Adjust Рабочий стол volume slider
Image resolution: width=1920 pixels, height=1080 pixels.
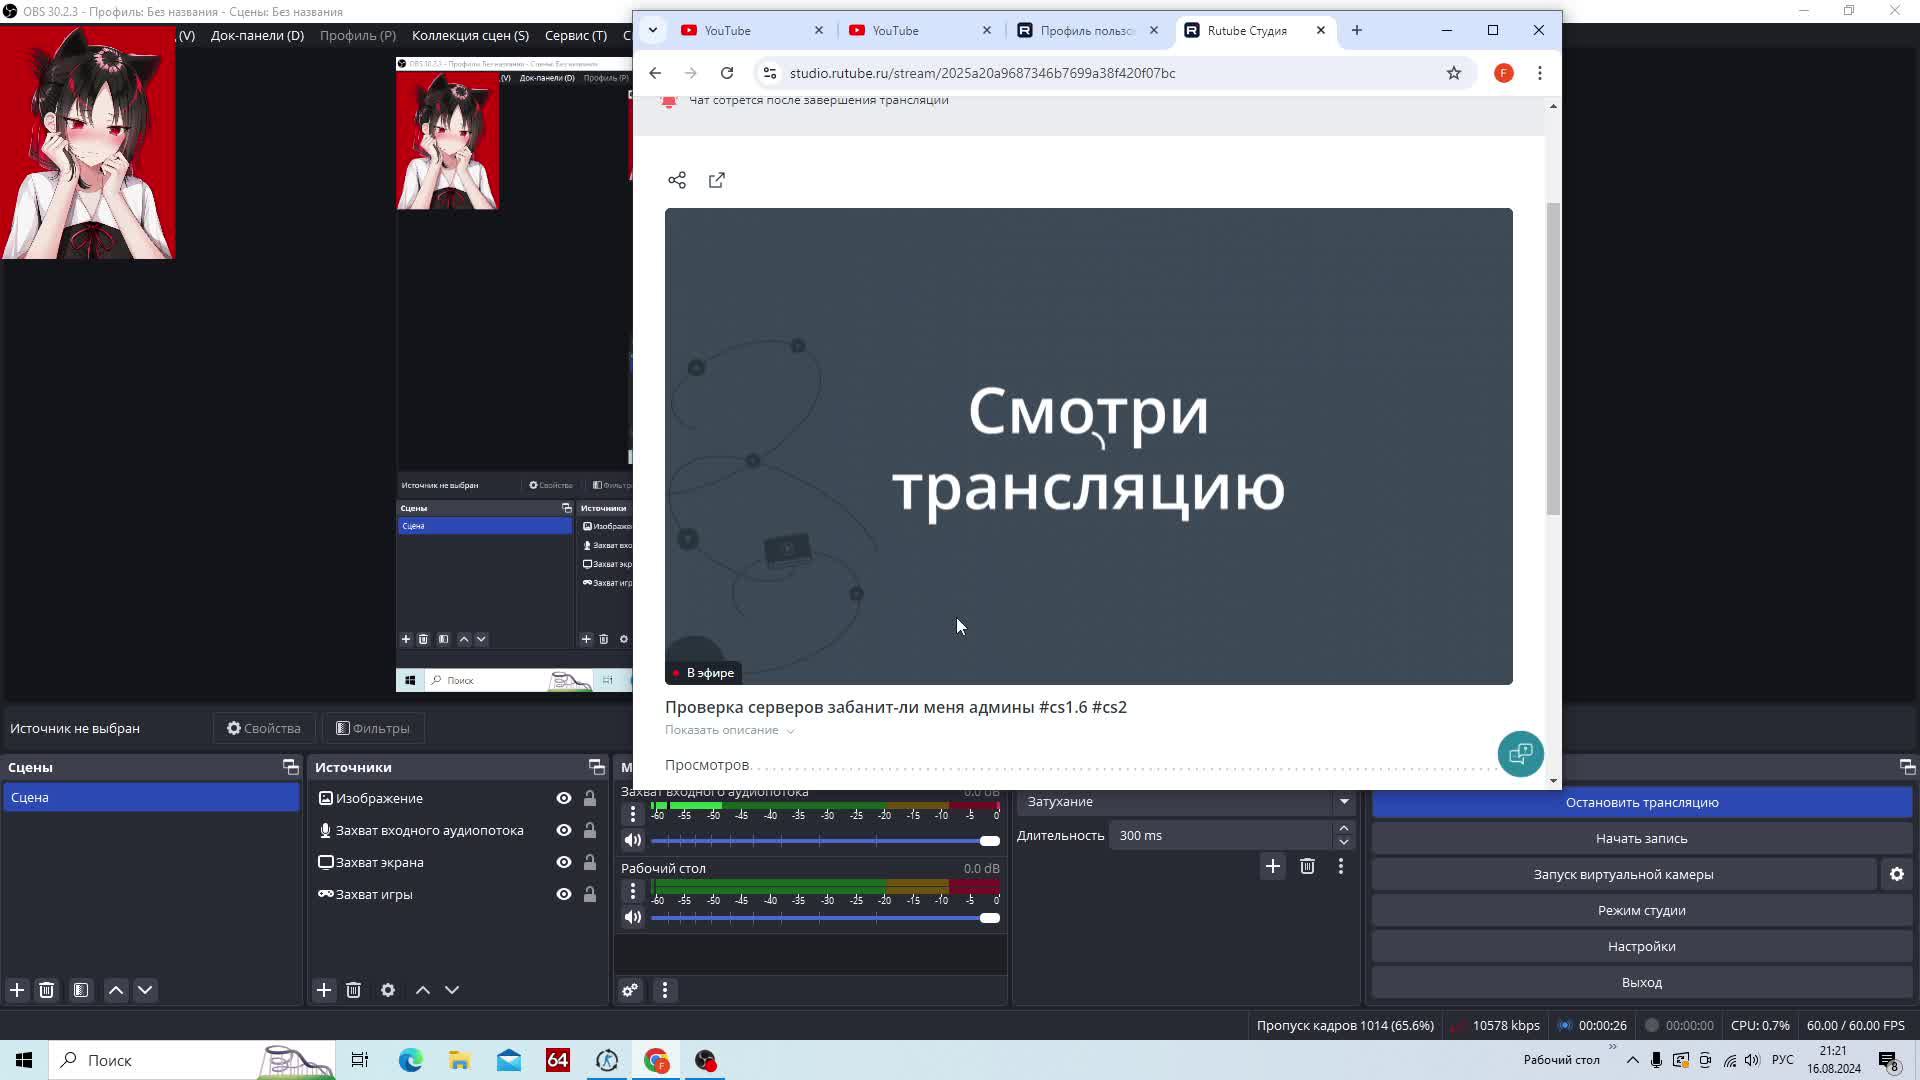tap(825, 918)
